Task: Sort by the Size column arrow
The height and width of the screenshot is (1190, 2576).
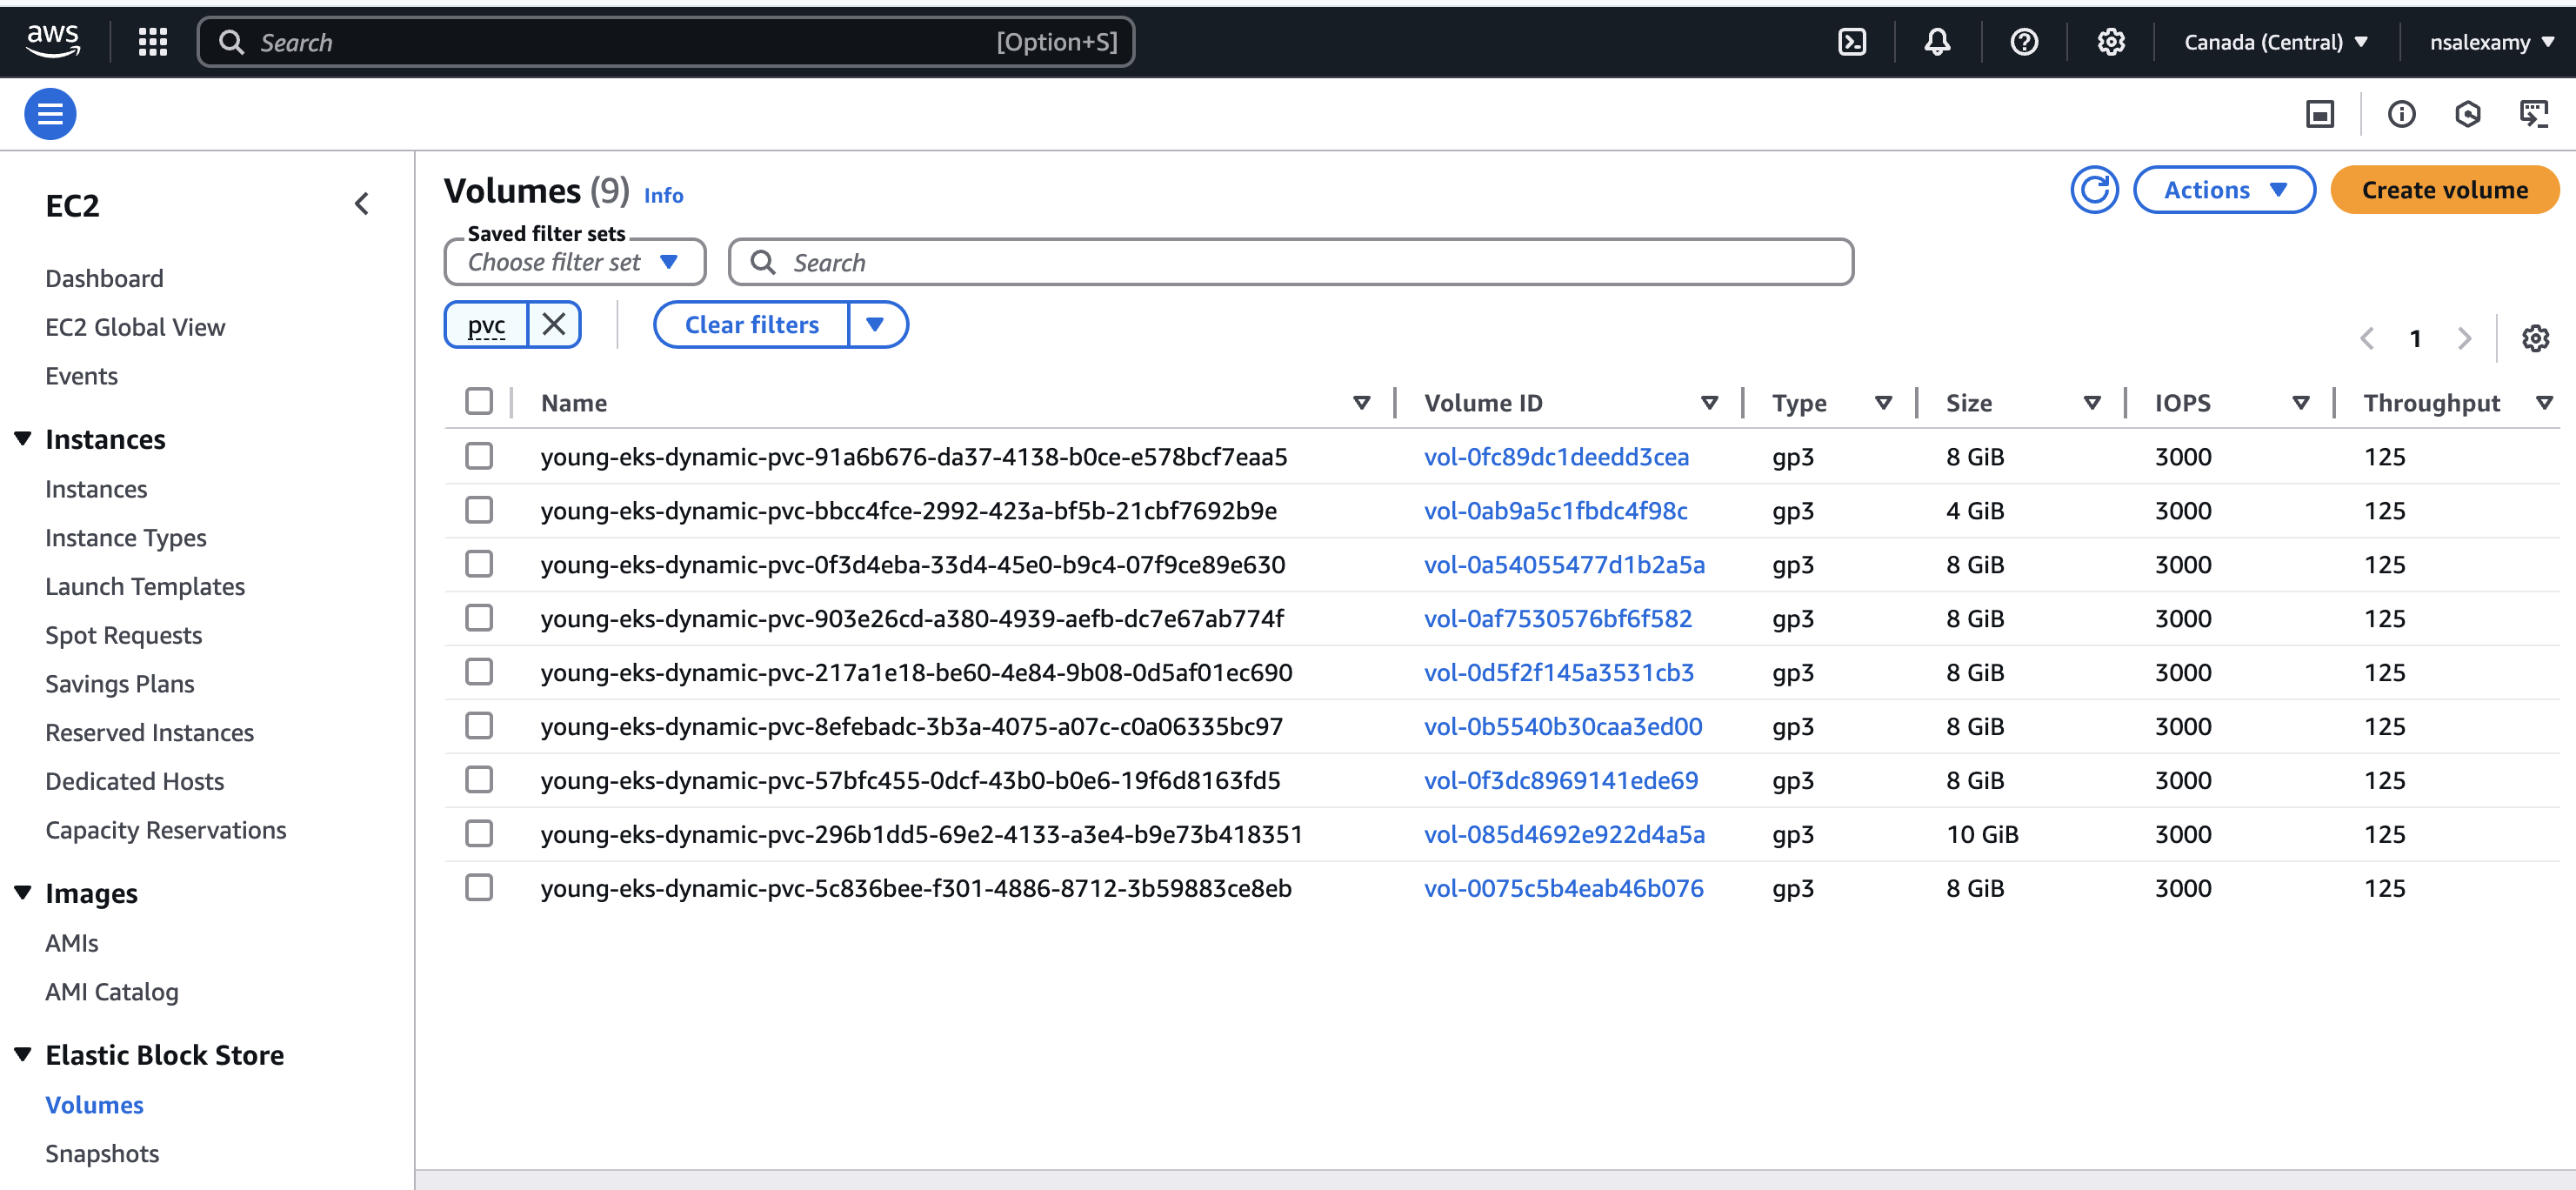Action: coord(2091,402)
